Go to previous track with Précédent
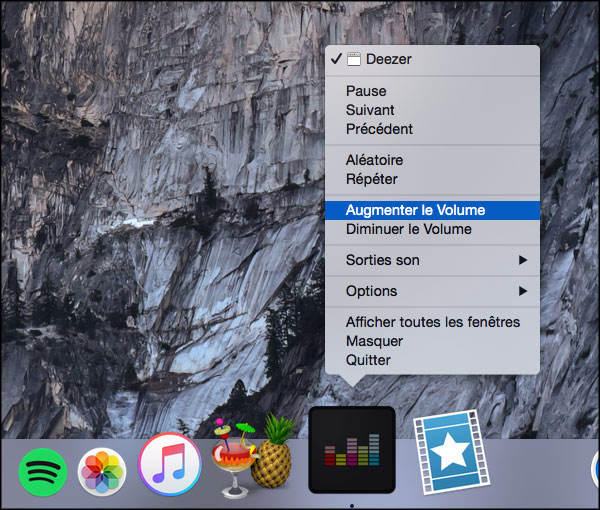Screen dimensions: 600x510 379,129
